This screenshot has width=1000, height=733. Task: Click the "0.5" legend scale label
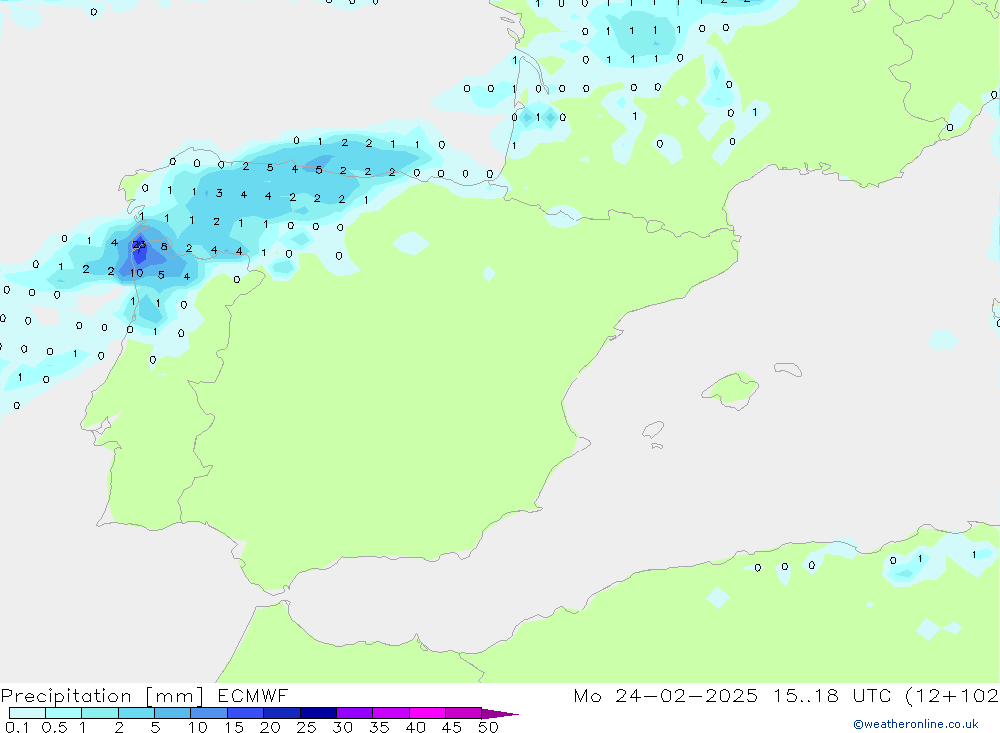tap(54, 727)
